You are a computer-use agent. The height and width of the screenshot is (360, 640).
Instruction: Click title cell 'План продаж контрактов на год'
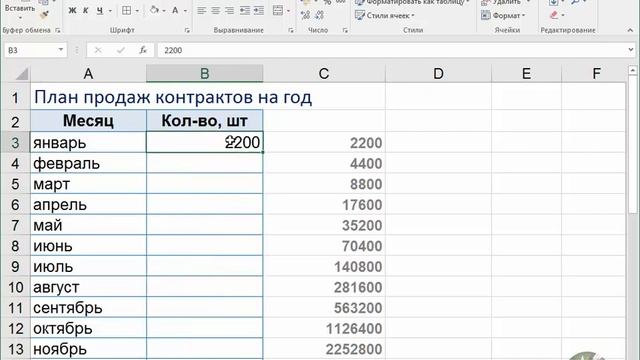(173, 97)
